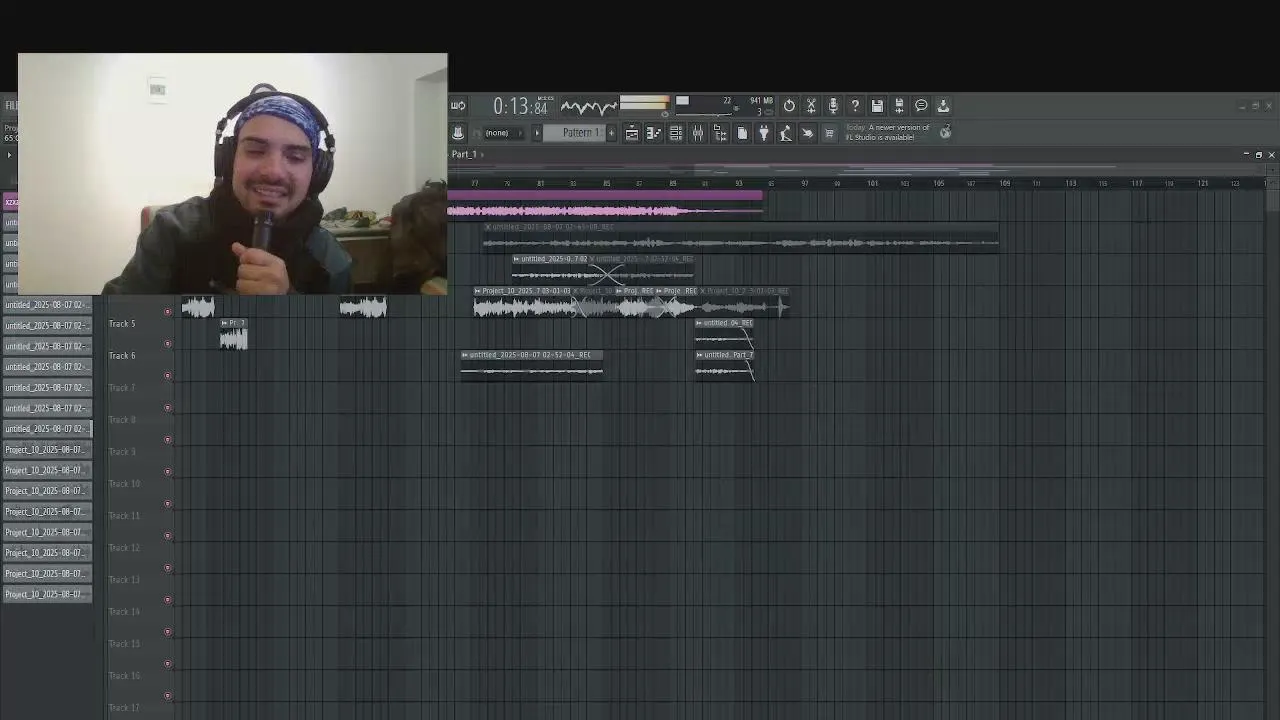Select the Track 6 label
This screenshot has width=1280, height=720.
point(122,356)
